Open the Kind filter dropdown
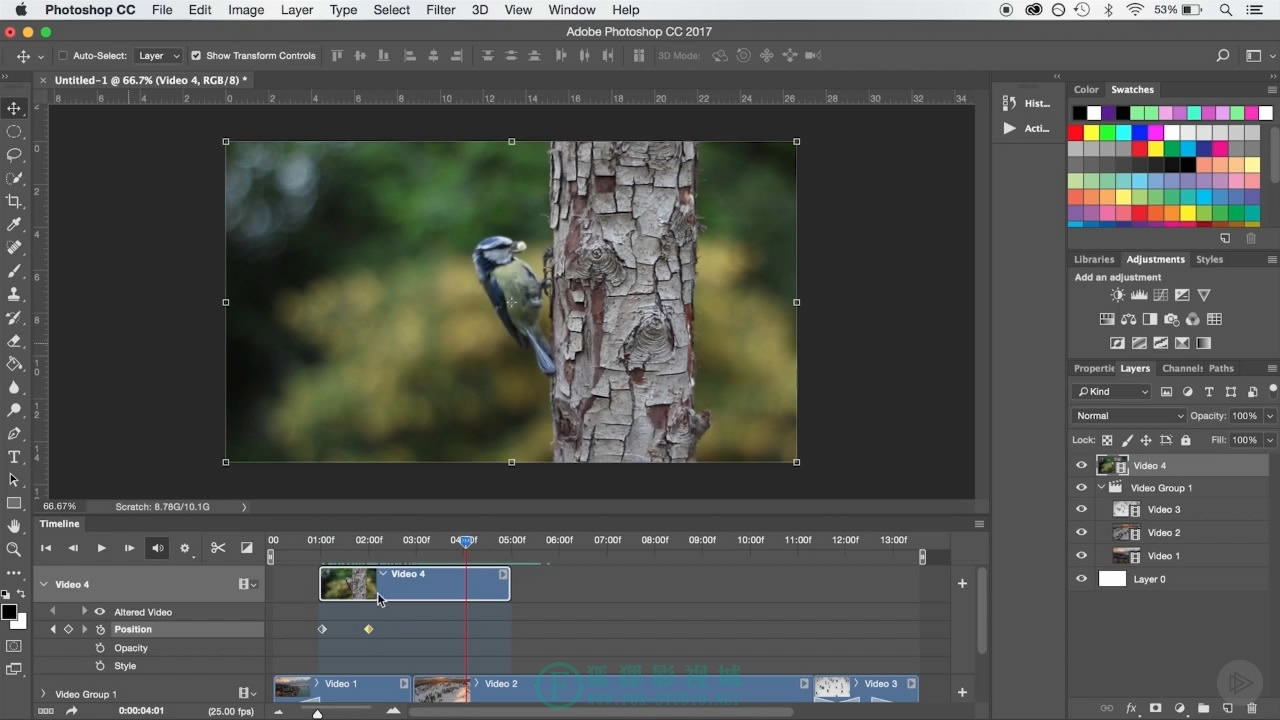 pyautogui.click(x=1111, y=392)
